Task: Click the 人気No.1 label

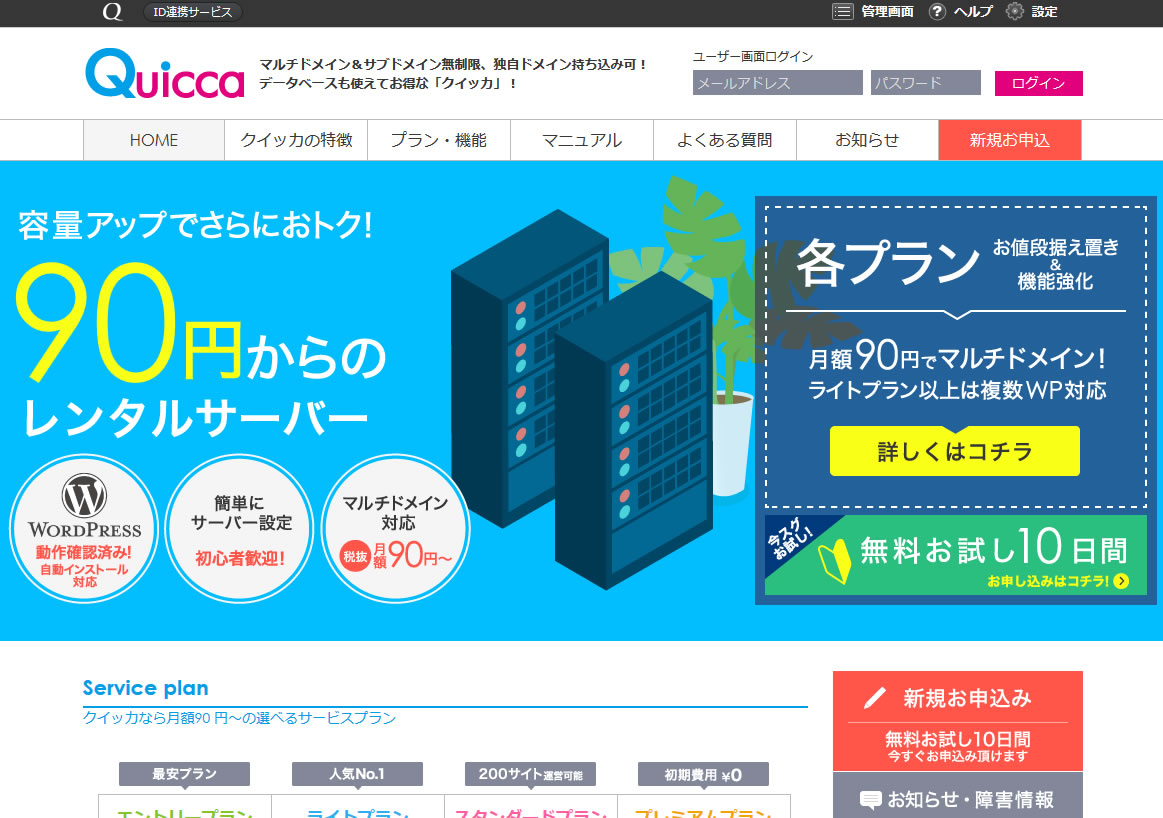Action: click(357, 774)
